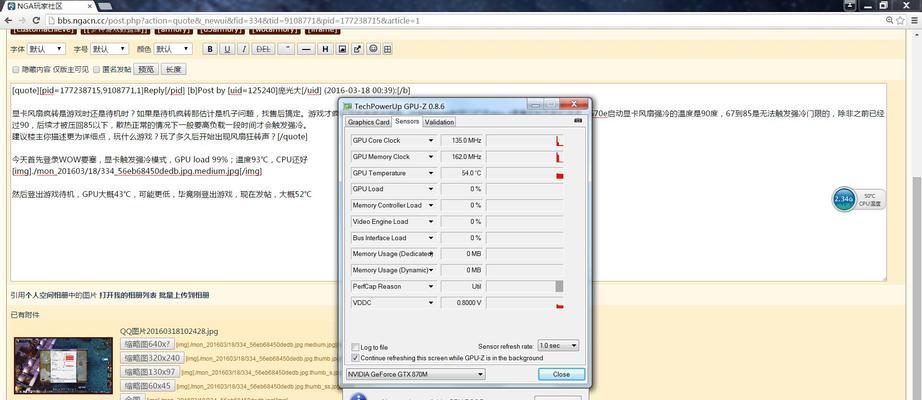Open the Video Engine Load dropdown
Viewport: 922px width, 400px height.
[x=431, y=222]
